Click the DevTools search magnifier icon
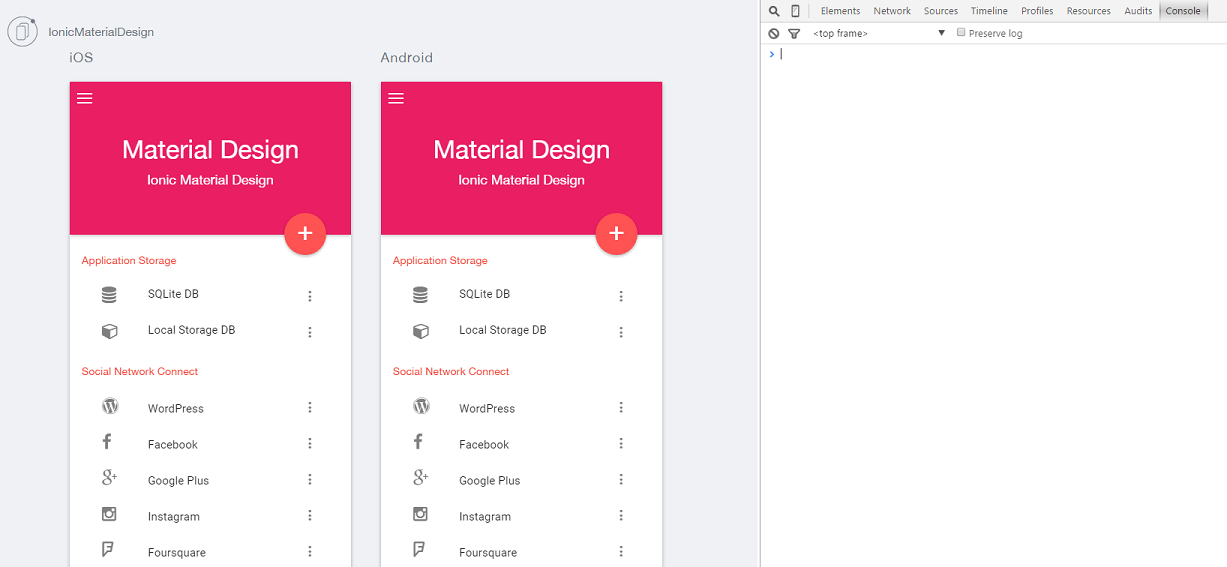Image resolution: width=1227 pixels, height=567 pixels. 774,11
